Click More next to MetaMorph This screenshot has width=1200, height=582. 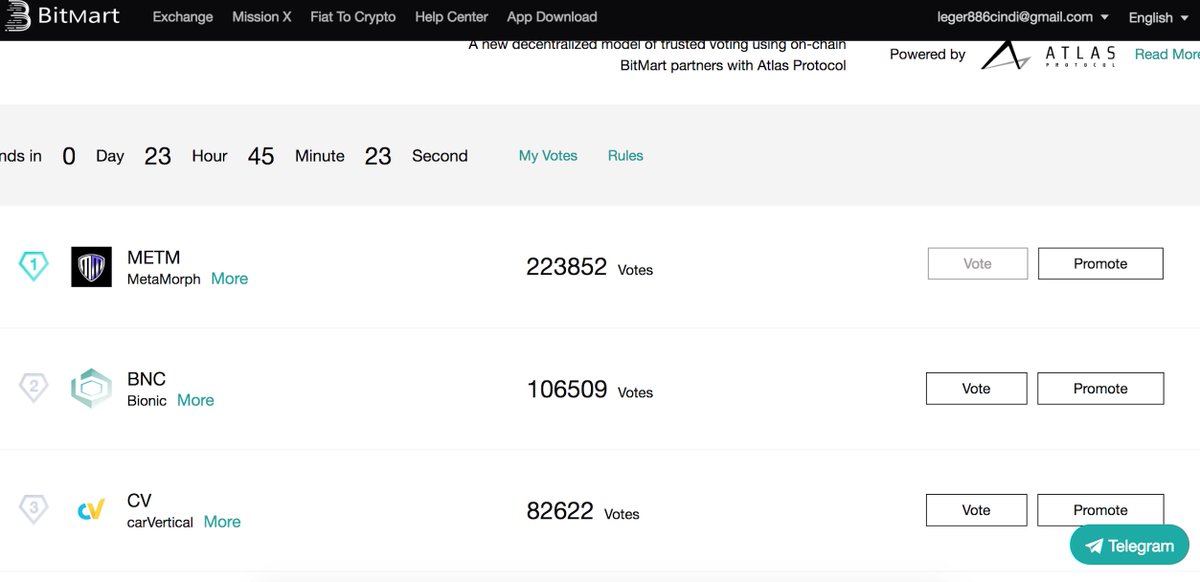229,279
